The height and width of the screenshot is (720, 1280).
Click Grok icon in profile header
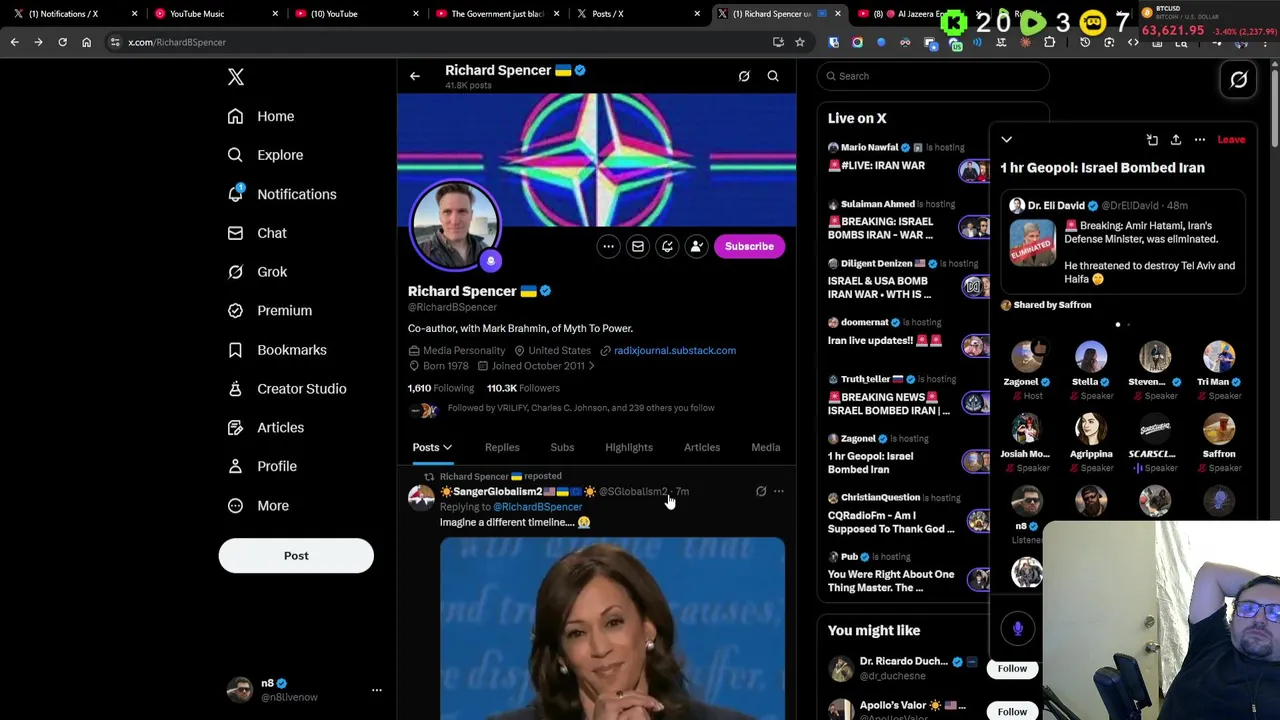[x=744, y=76]
